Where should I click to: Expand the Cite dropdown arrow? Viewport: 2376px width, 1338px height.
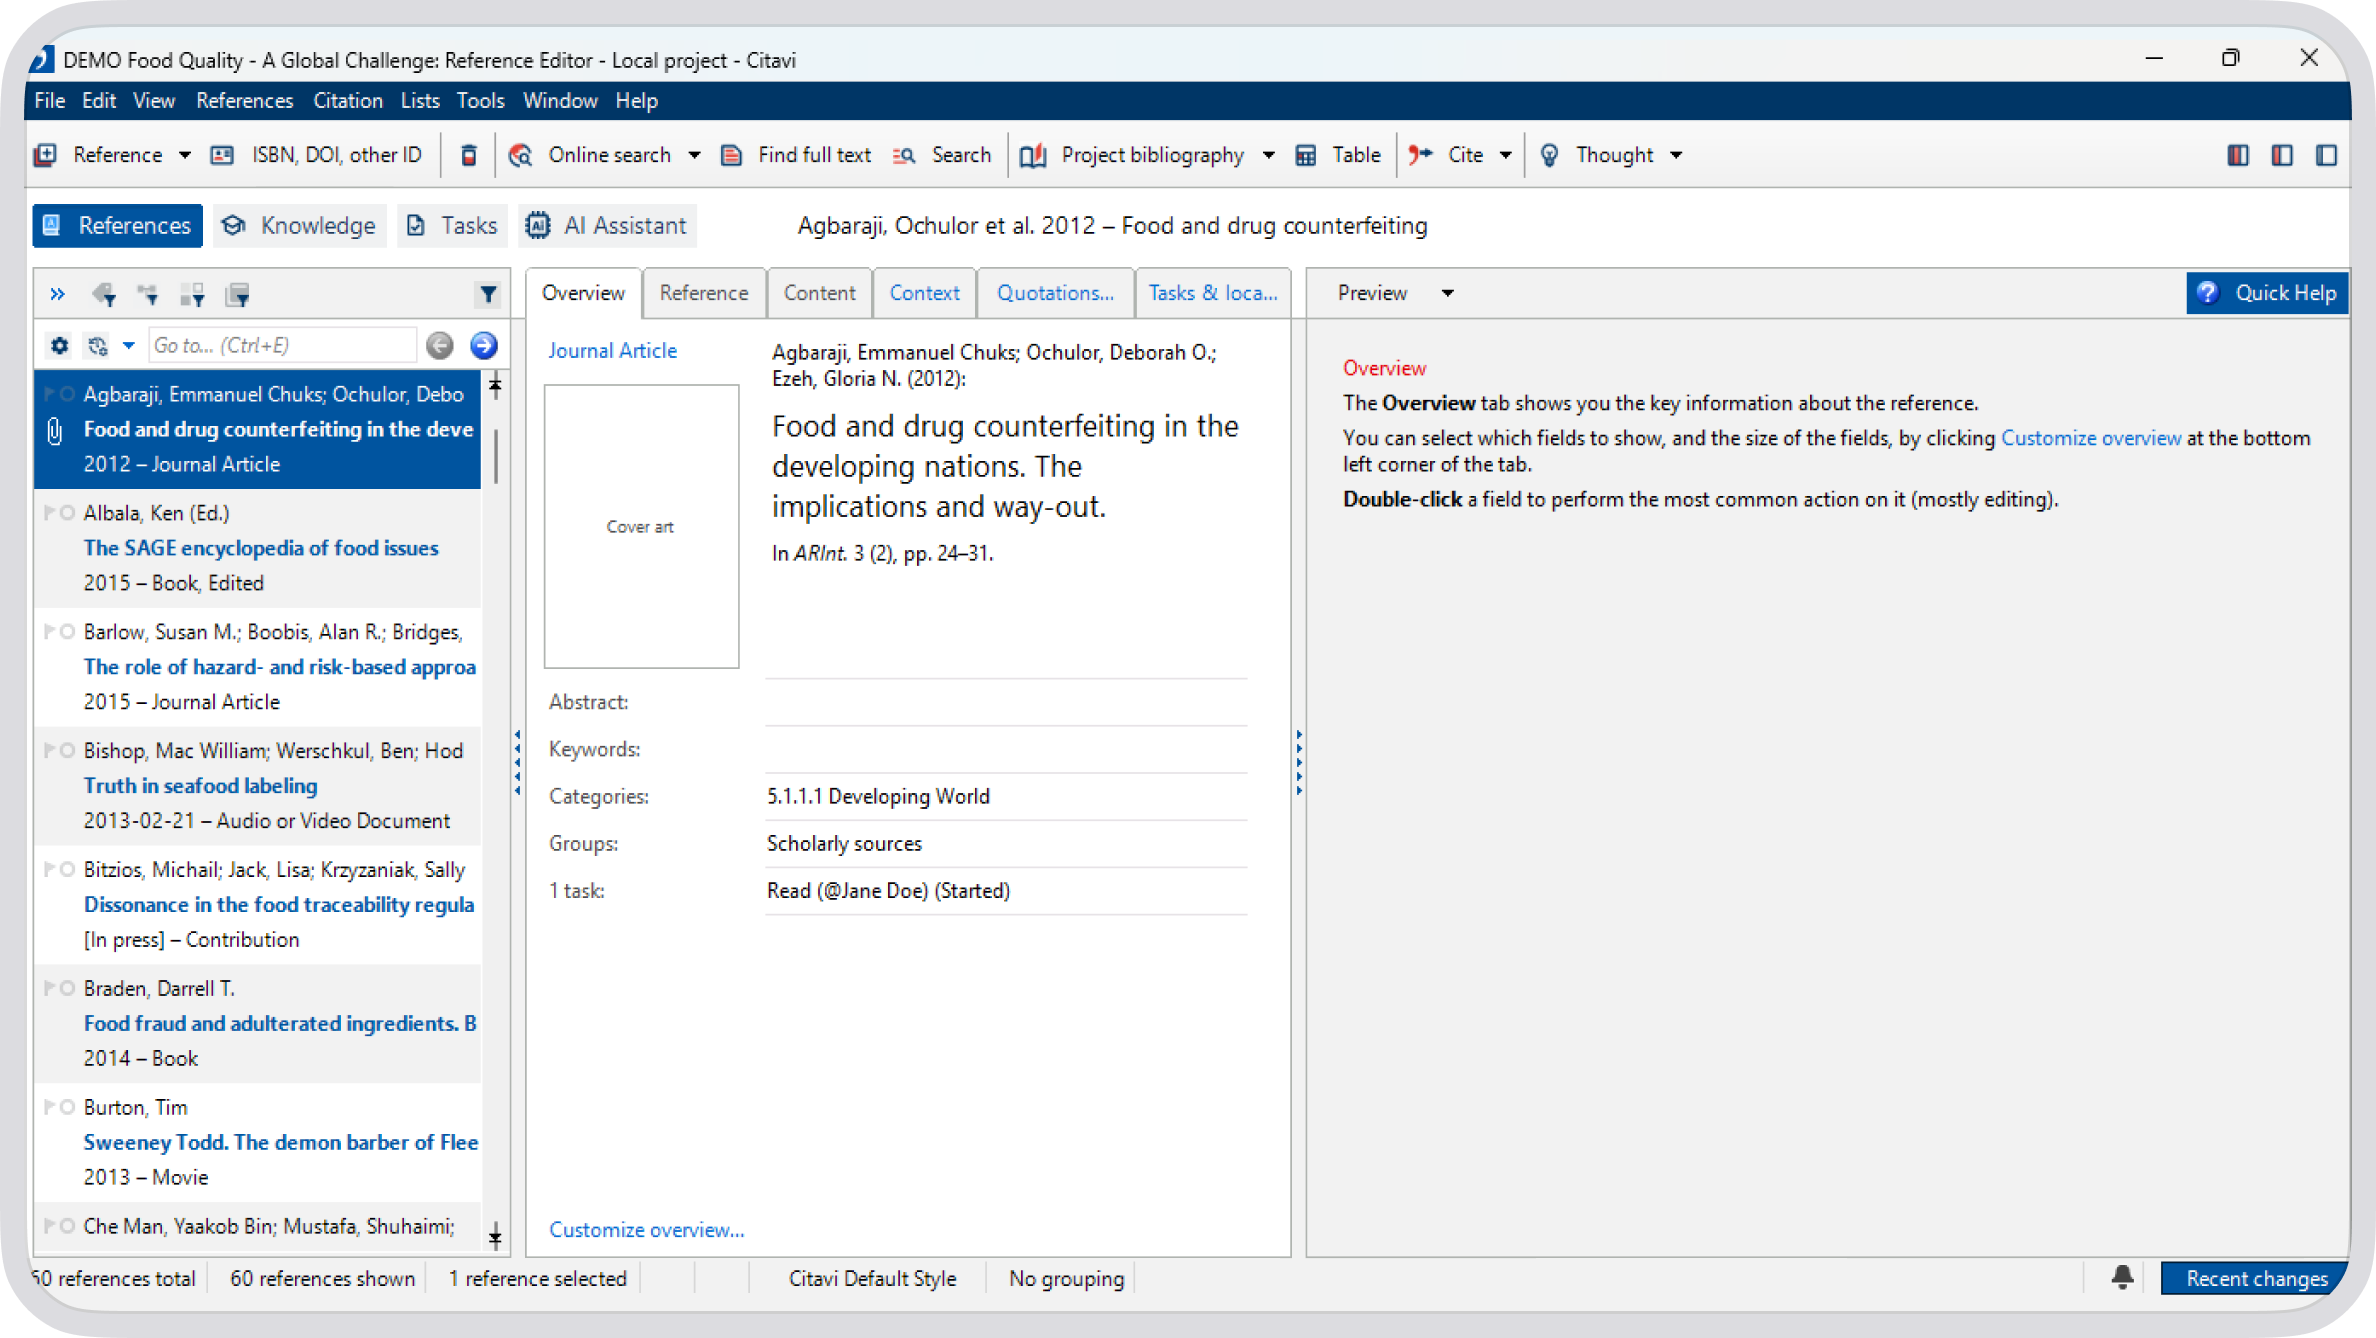pyautogui.click(x=1505, y=155)
